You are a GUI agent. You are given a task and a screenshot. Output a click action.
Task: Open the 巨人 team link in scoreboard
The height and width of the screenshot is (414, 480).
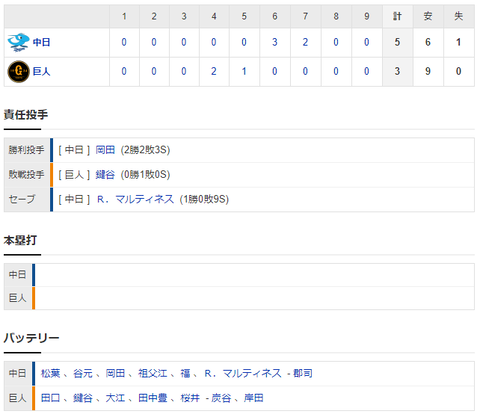[41, 71]
